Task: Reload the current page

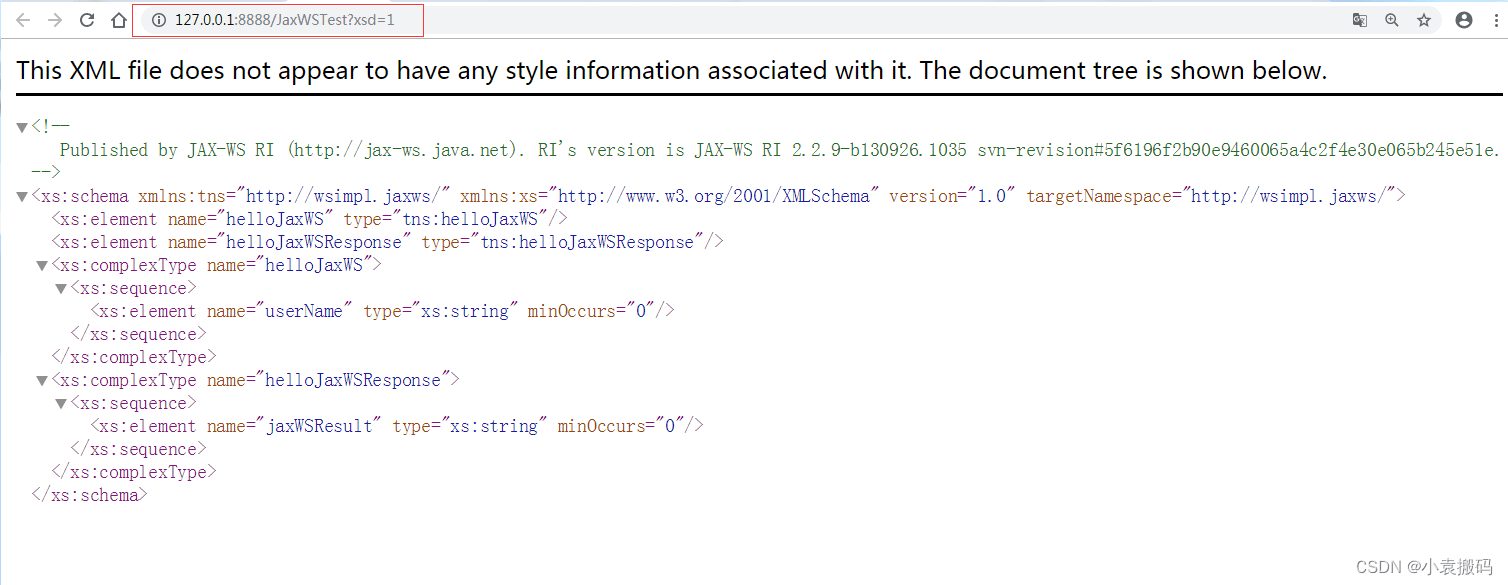Action: (87, 20)
